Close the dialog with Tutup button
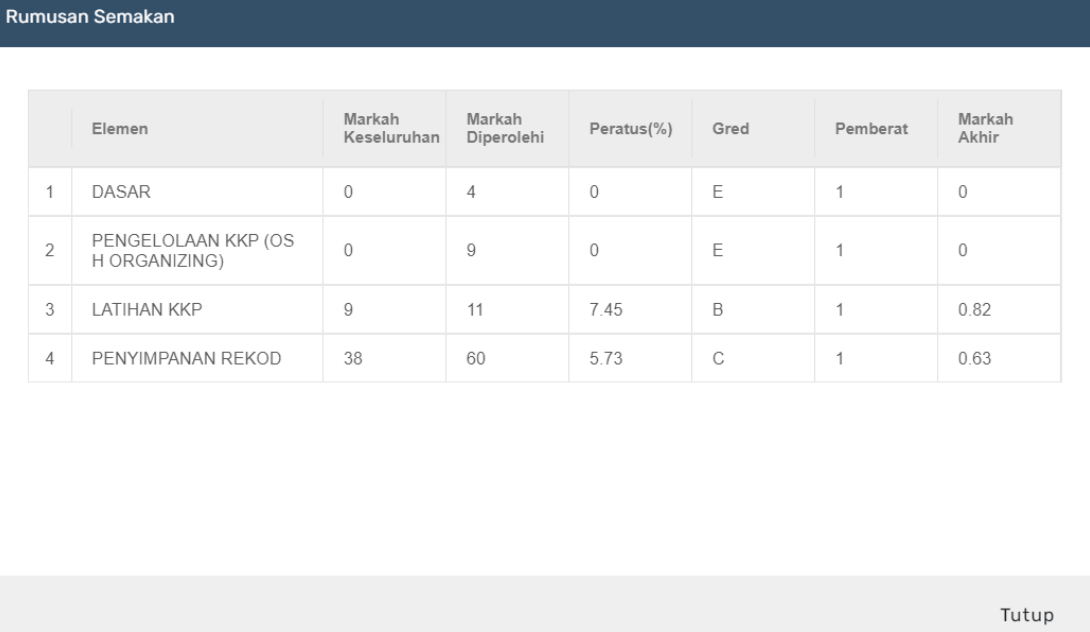1090x632 pixels. [x=1027, y=615]
